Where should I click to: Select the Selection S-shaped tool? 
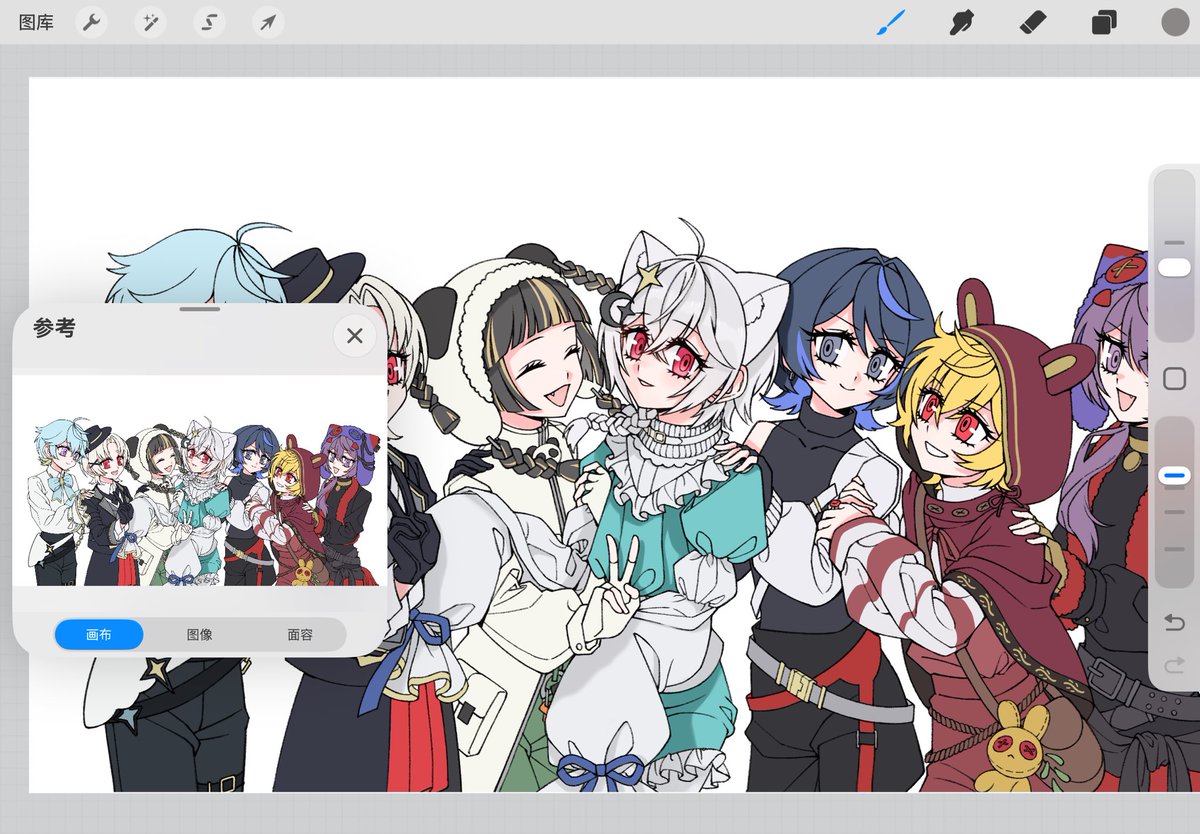point(209,22)
